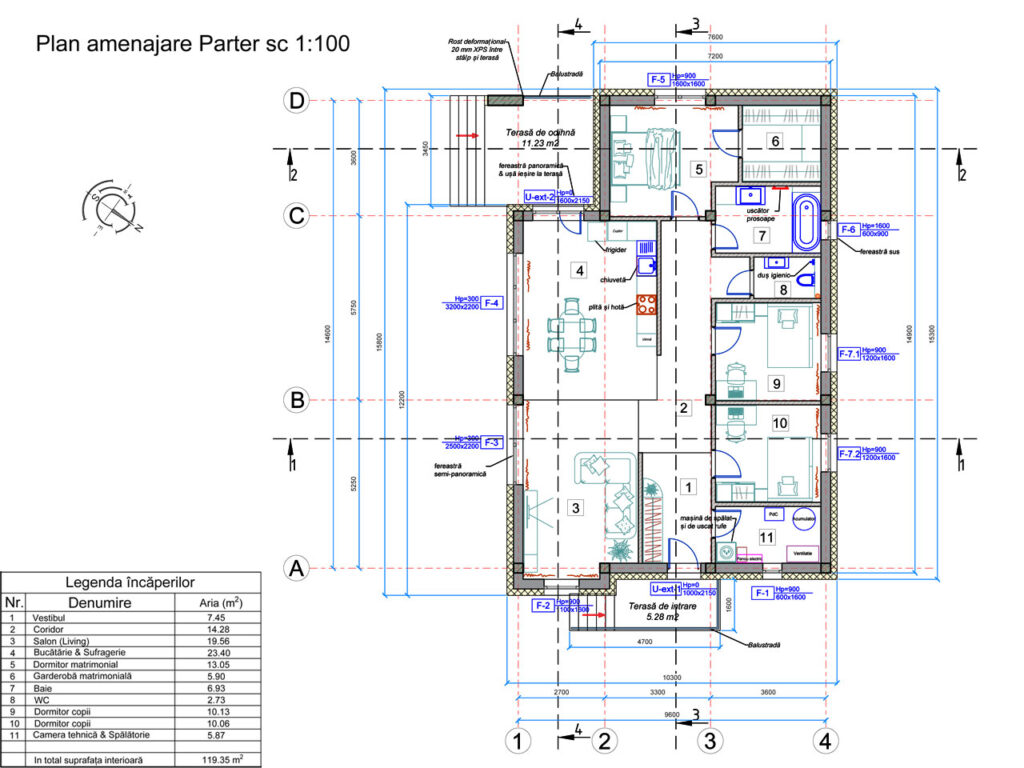Click the fereastră semi-panoramică annotation
The image size is (1024, 768).
[x=460, y=470]
